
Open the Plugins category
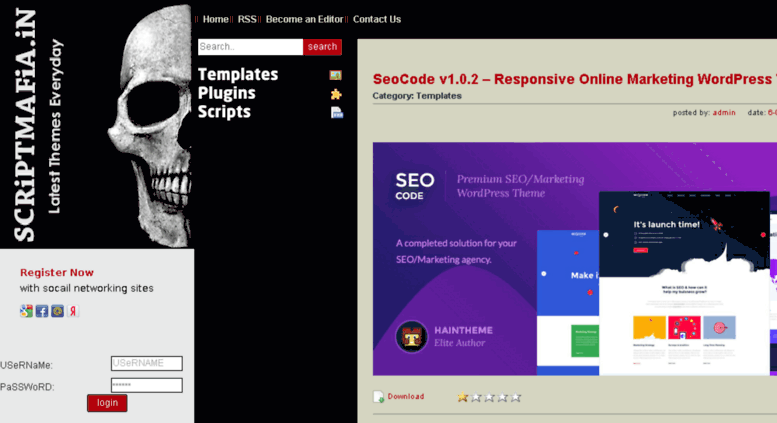click(226, 93)
